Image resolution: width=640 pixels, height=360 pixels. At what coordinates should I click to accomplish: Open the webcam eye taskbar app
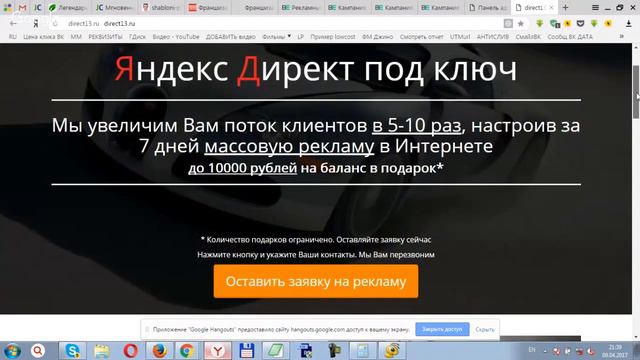coord(392,351)
